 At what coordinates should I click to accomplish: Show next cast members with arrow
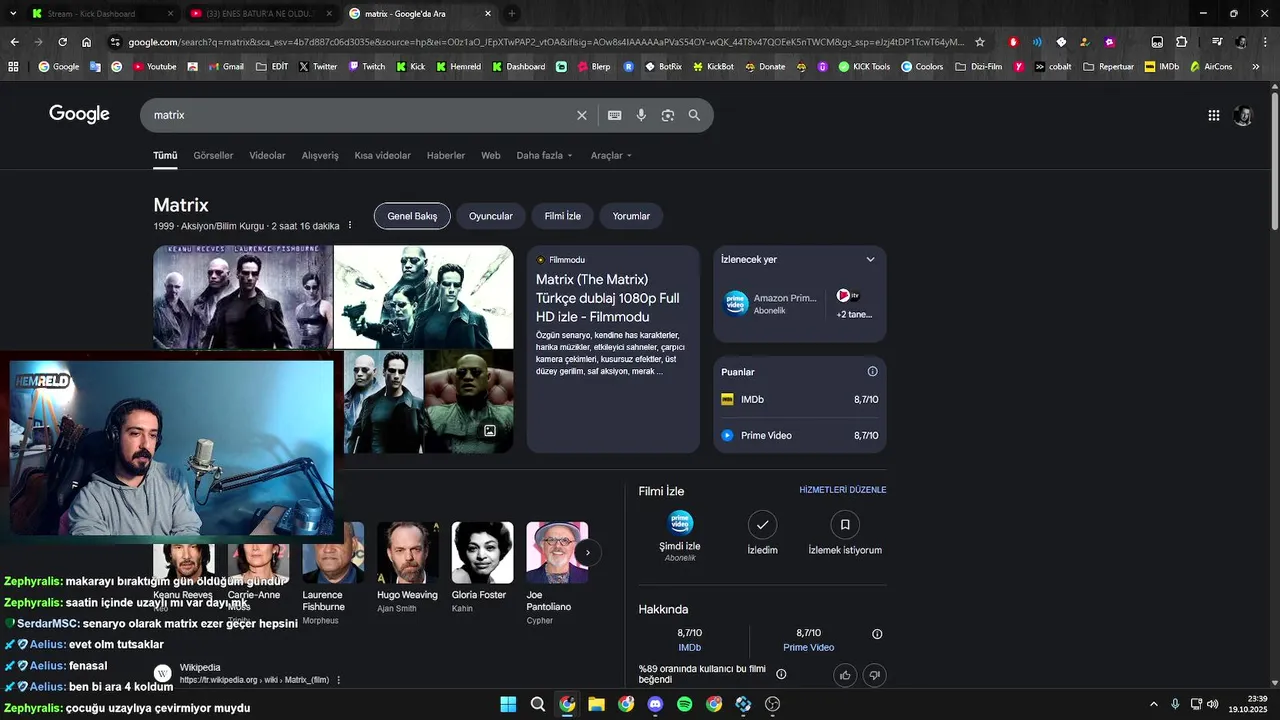588,552
